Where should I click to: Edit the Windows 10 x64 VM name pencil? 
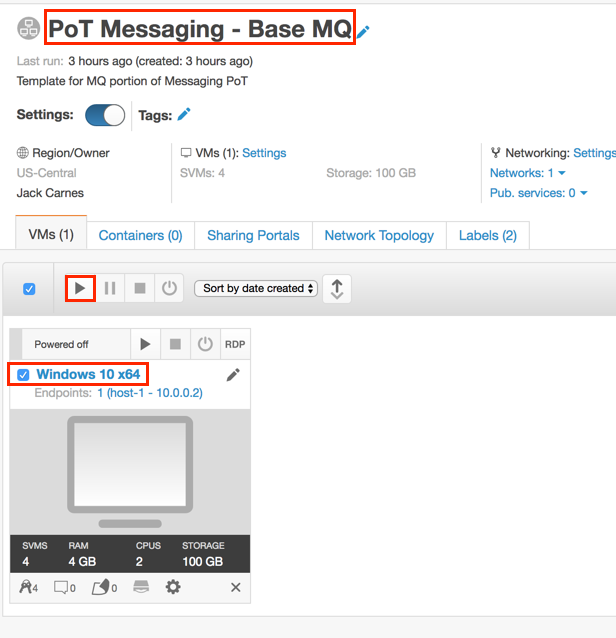(233, 375)
